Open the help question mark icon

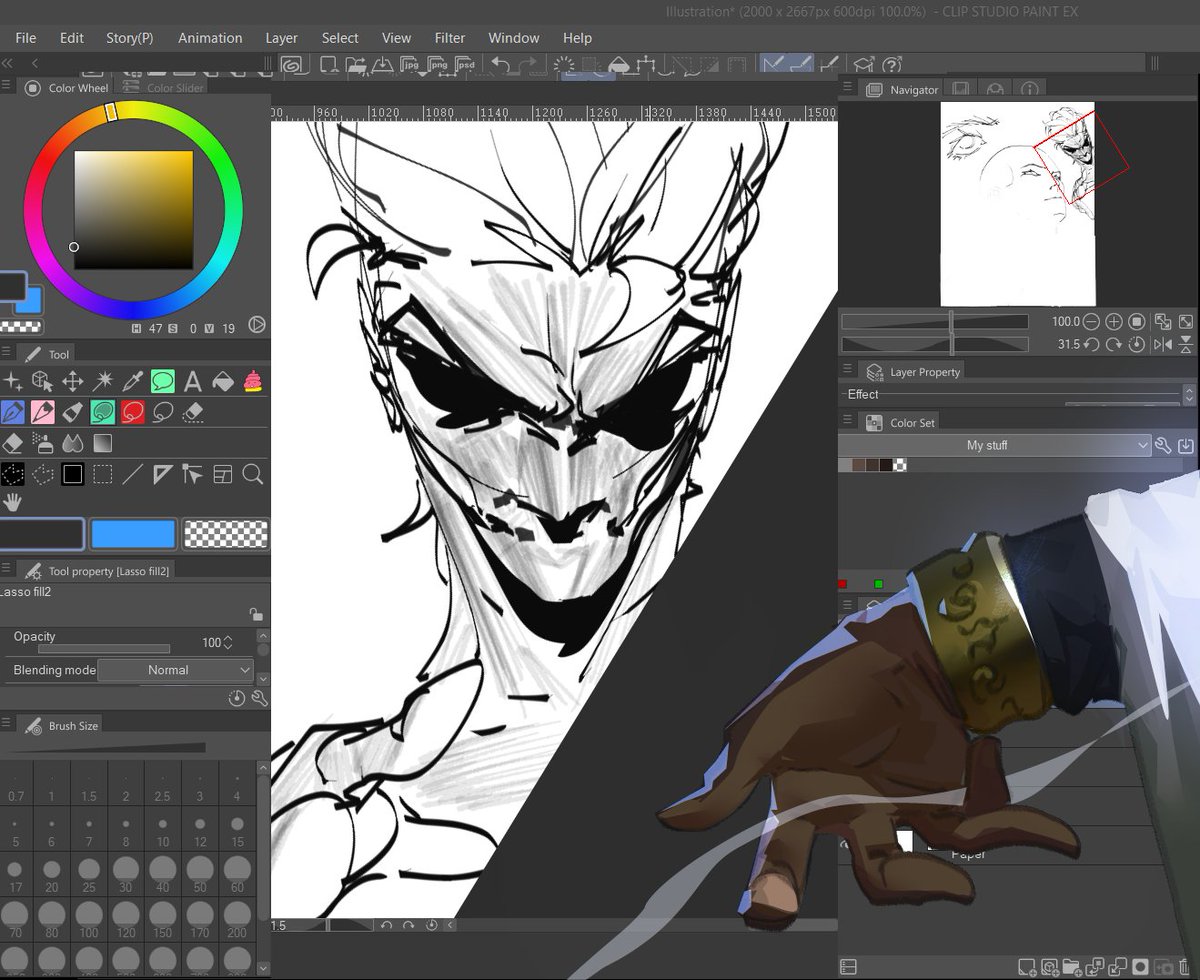pyautogui.click(x=892, y=65)
